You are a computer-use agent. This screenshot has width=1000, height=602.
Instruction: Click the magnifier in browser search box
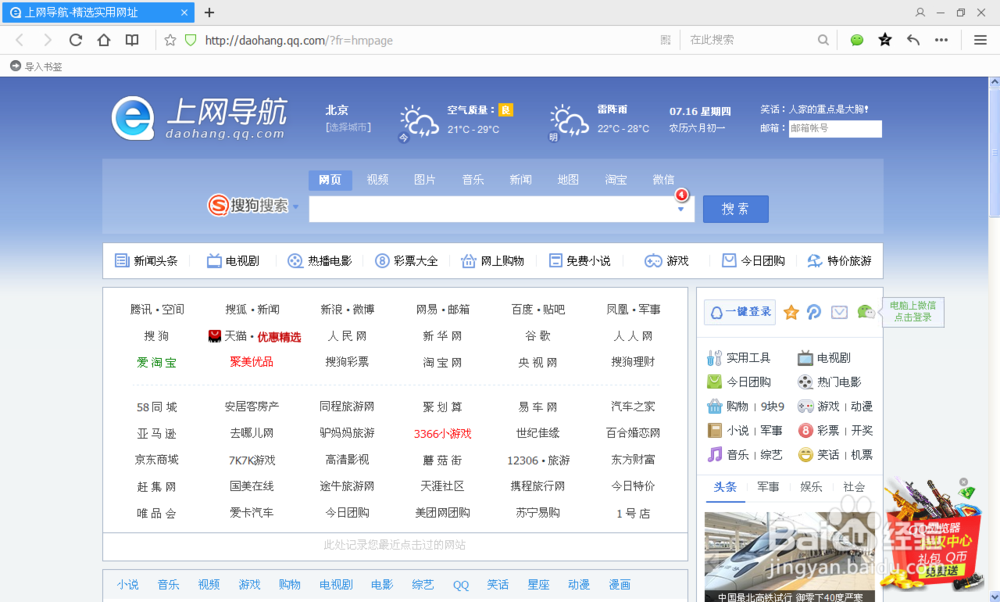(823, 40)
